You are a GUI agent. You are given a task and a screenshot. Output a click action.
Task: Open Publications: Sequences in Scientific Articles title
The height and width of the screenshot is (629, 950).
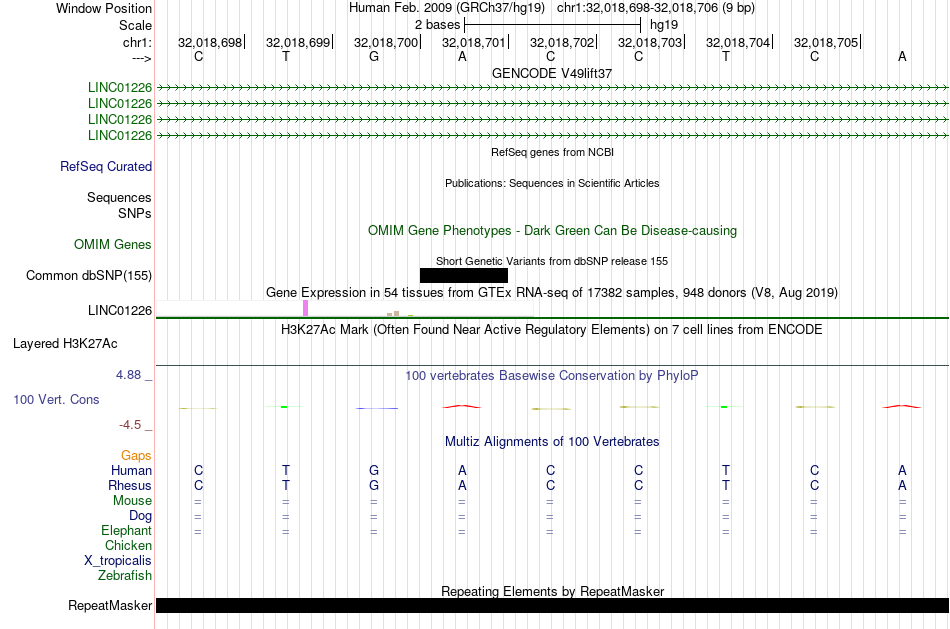click(x=552, y=183)
